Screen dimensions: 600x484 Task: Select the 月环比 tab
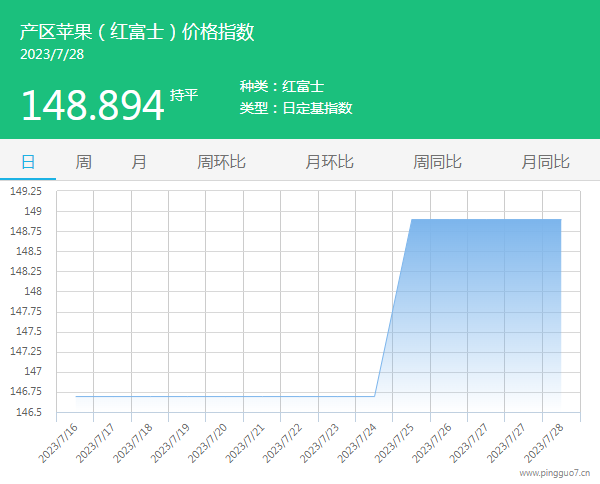pos(329,162)
